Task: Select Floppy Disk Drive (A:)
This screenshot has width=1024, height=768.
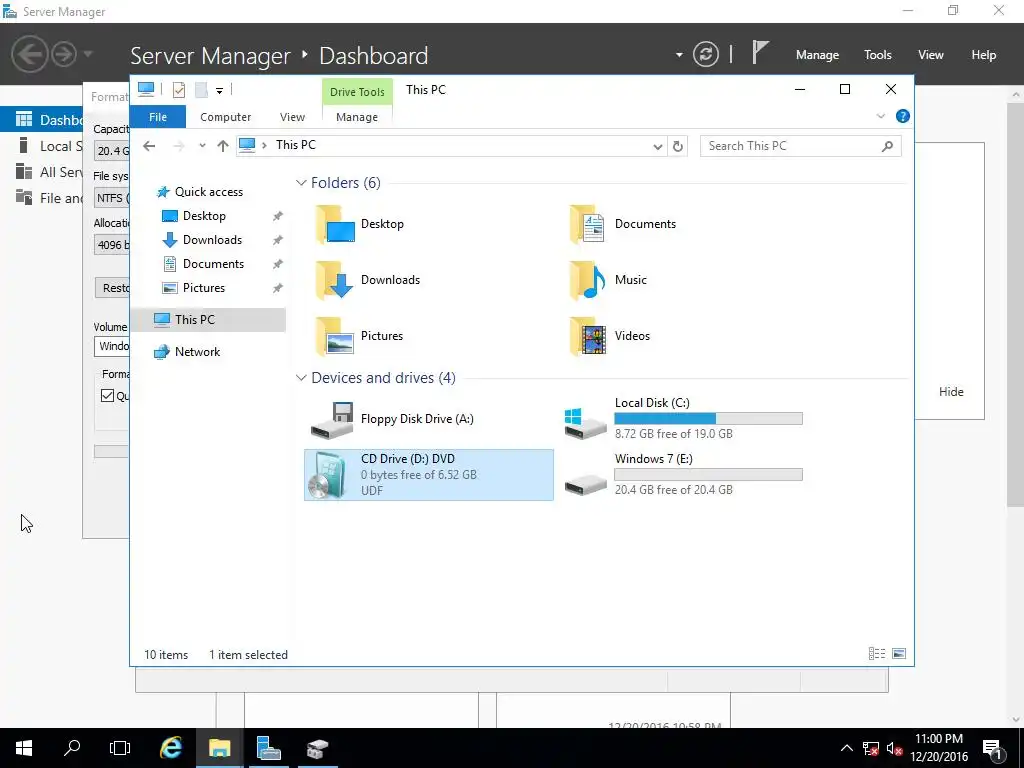Action: pos(392,419)
